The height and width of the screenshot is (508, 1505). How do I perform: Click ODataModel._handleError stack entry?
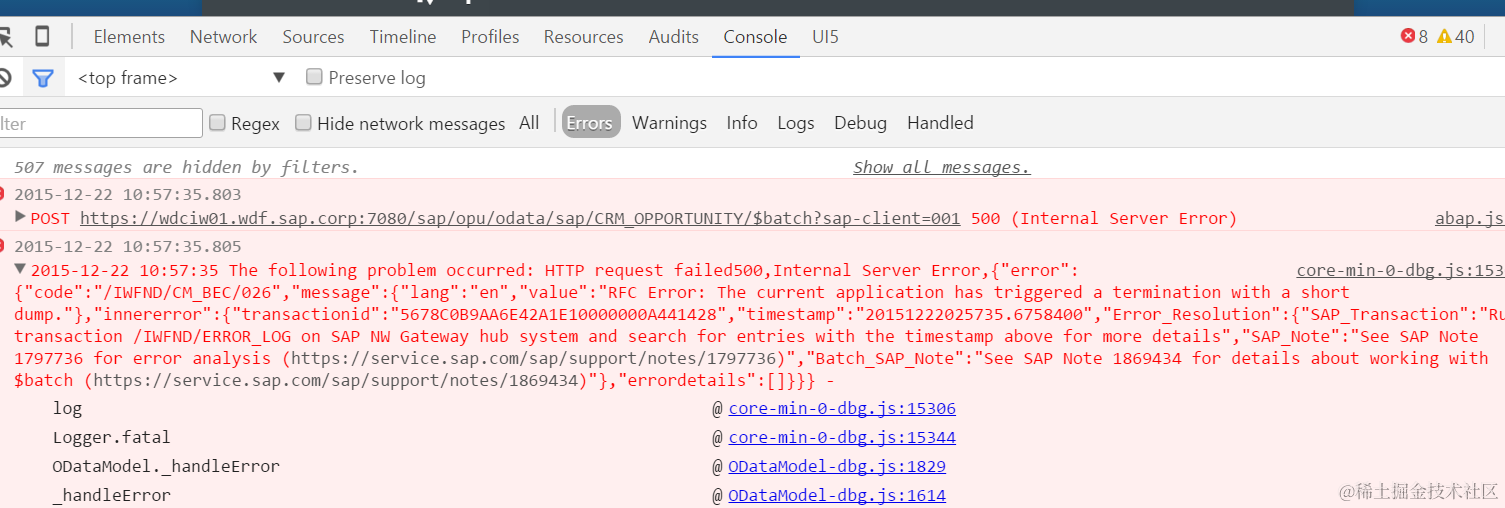click(x=166, y=466)
